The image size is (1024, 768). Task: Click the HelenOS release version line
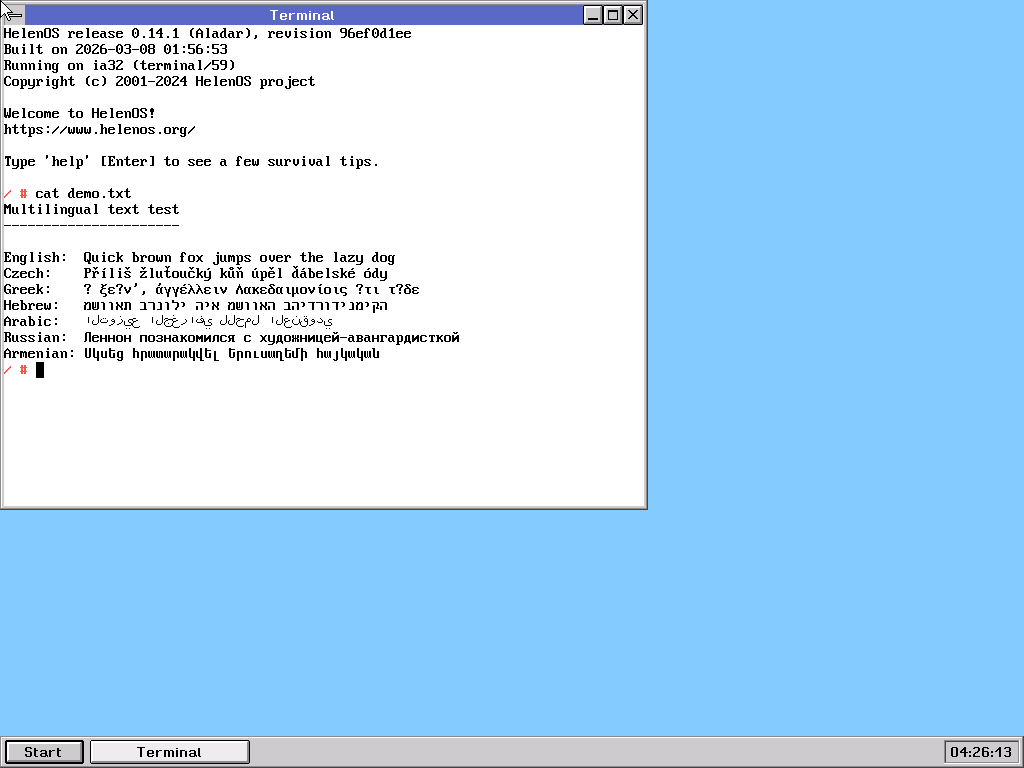207,34
